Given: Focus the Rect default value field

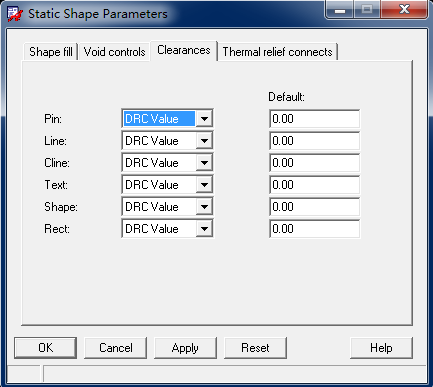Looking at the screenshot, I should click(x=314, y=229).
